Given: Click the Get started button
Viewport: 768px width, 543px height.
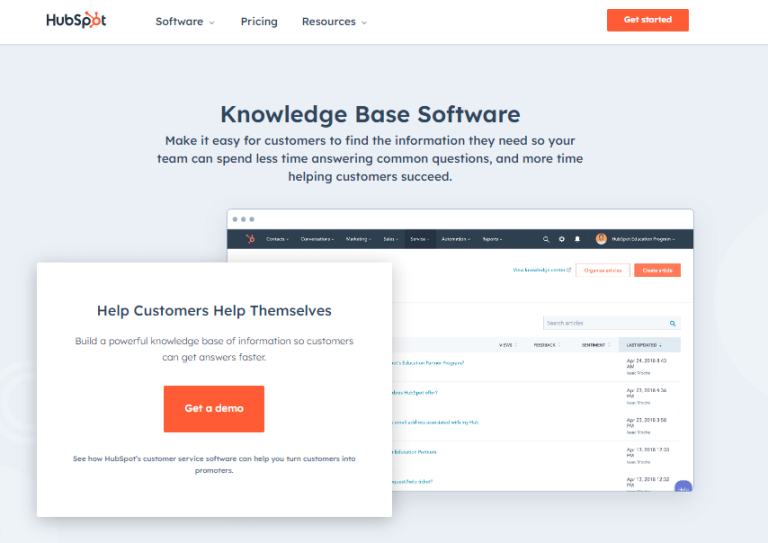Looking at the screenshot, I should (x=647, y=20).
